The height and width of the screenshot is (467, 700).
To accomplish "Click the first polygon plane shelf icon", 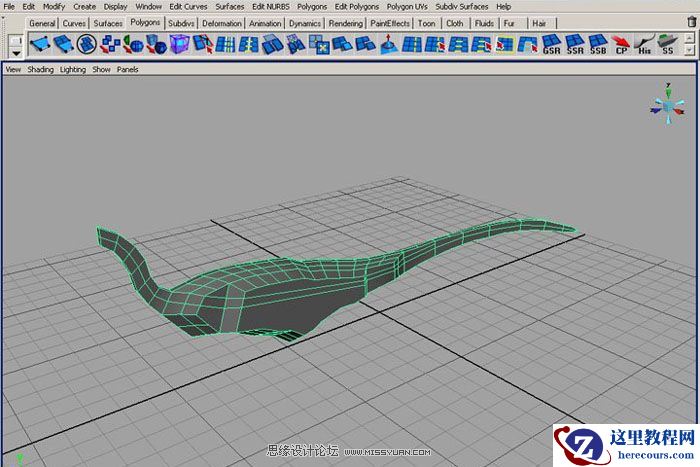I will [39, 44].
